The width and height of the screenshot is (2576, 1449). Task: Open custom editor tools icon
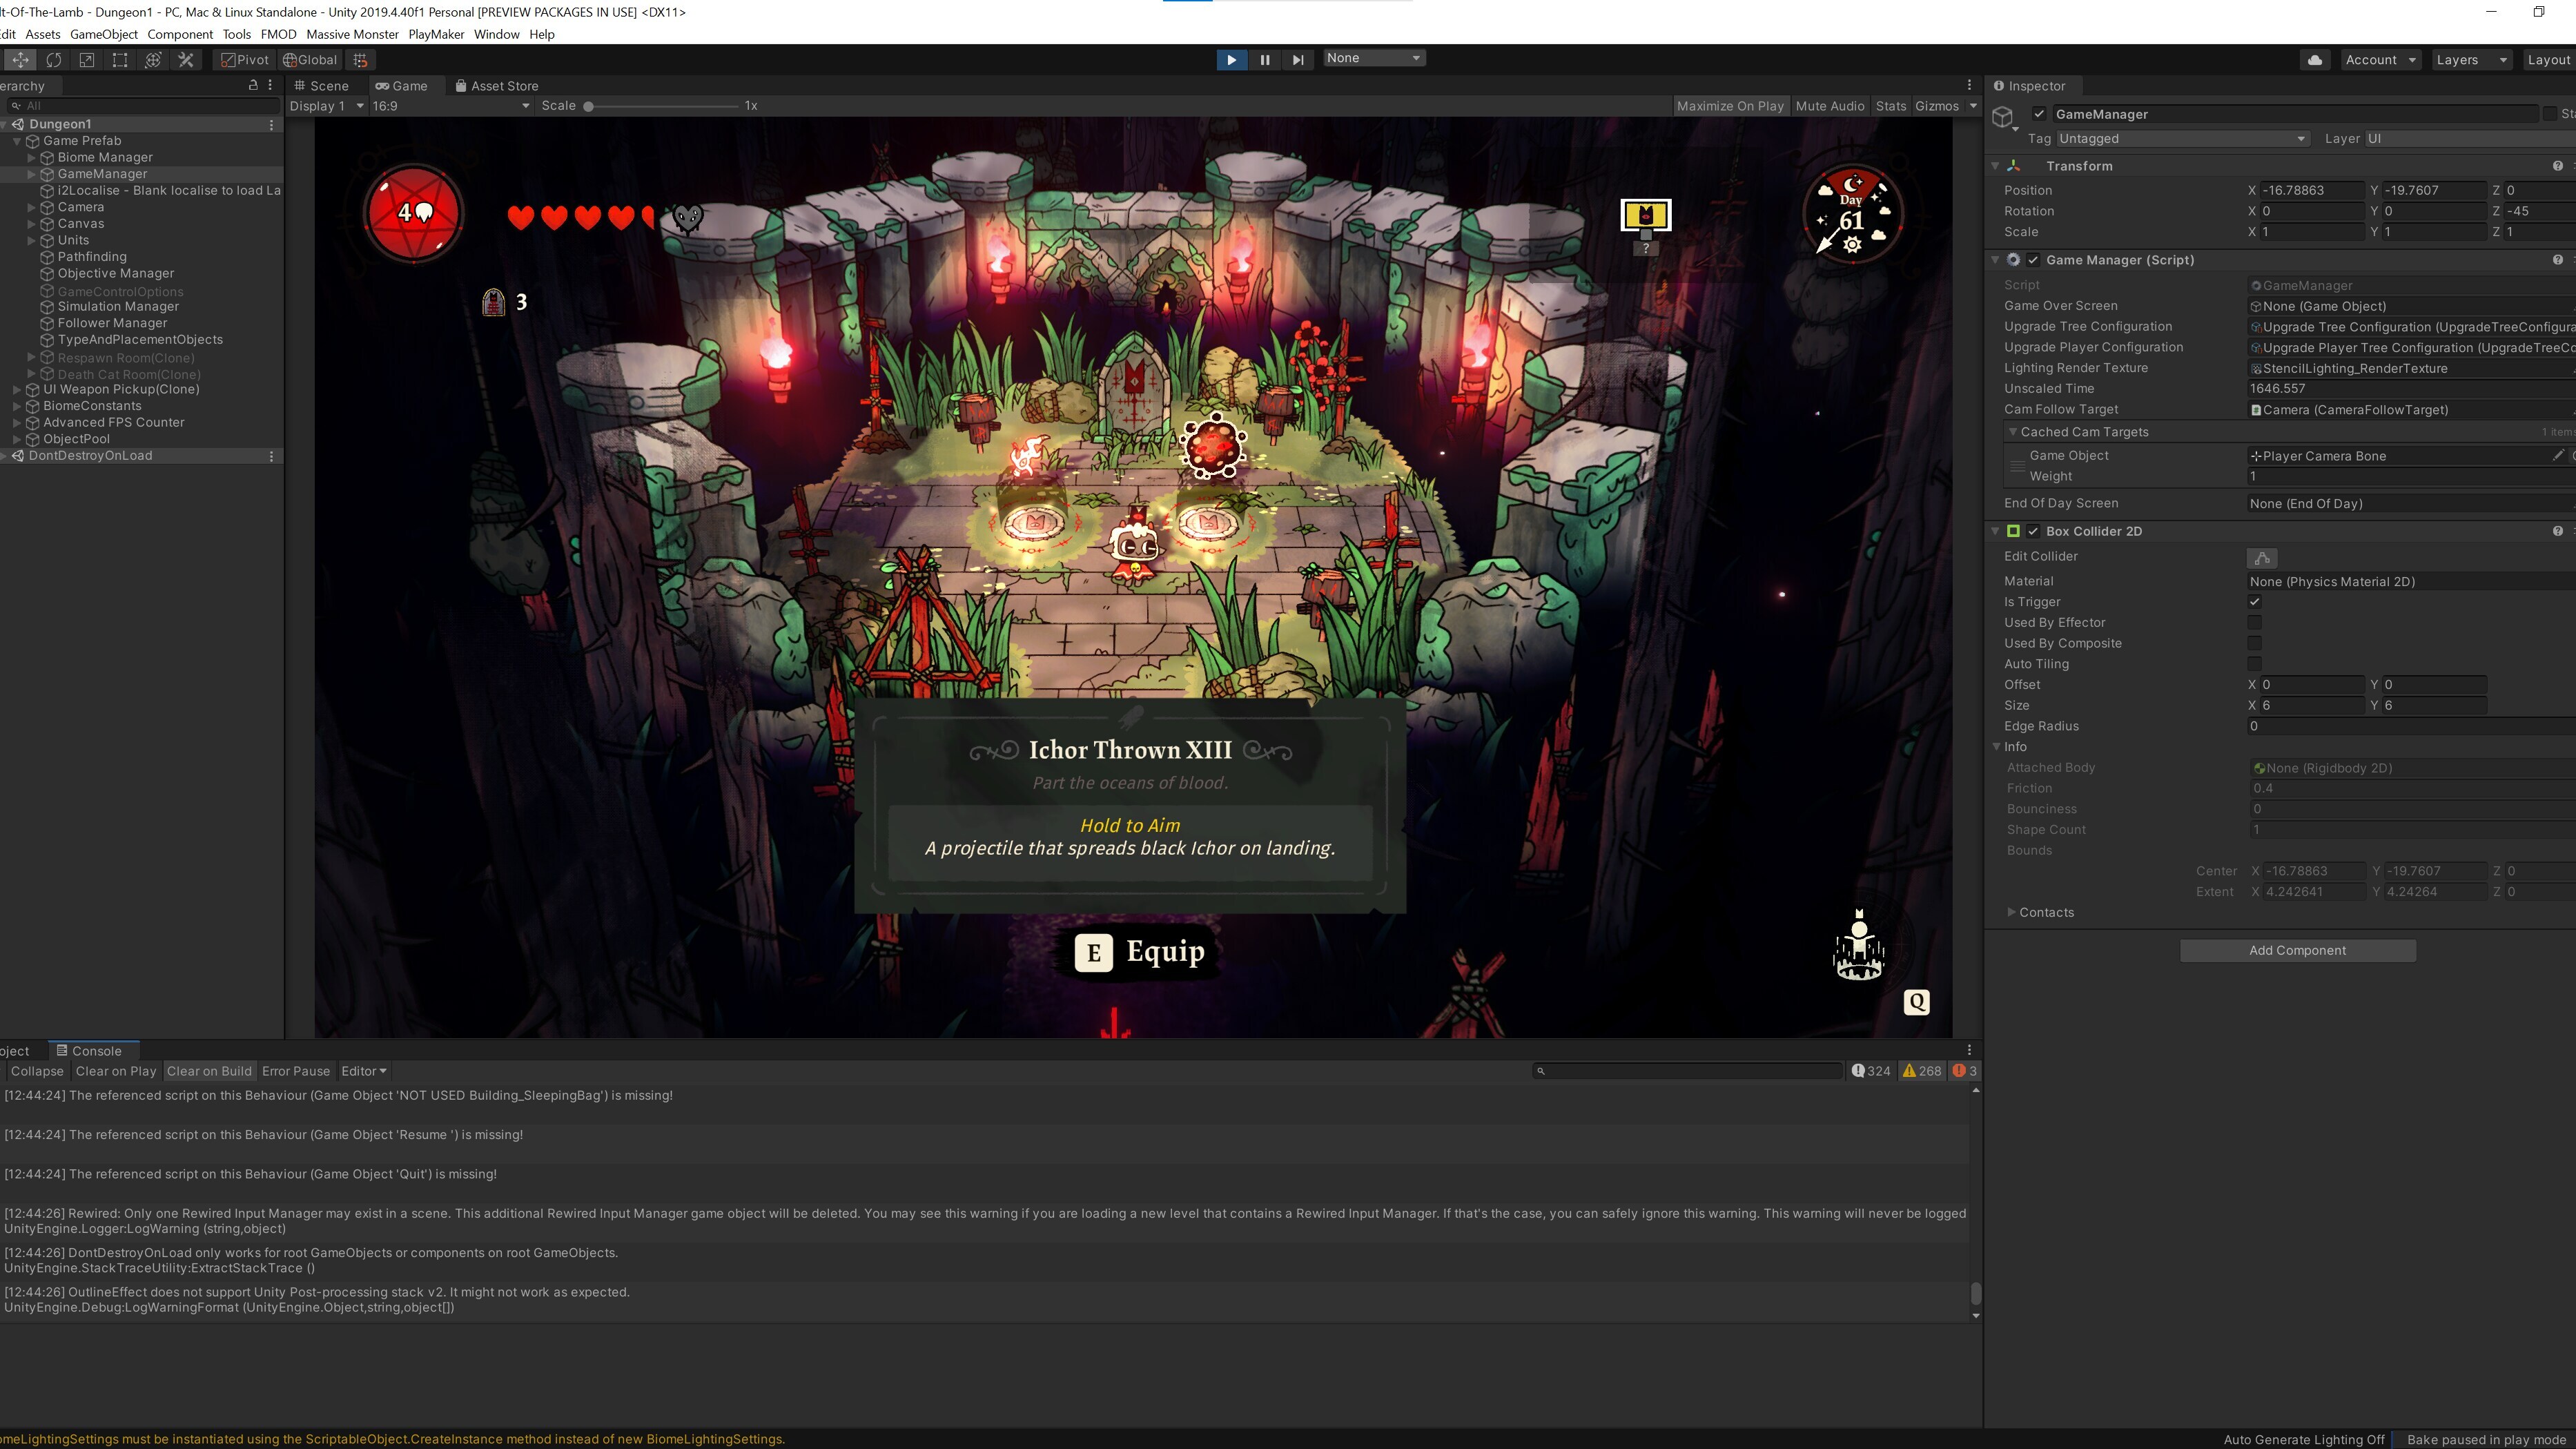point(186,60)
